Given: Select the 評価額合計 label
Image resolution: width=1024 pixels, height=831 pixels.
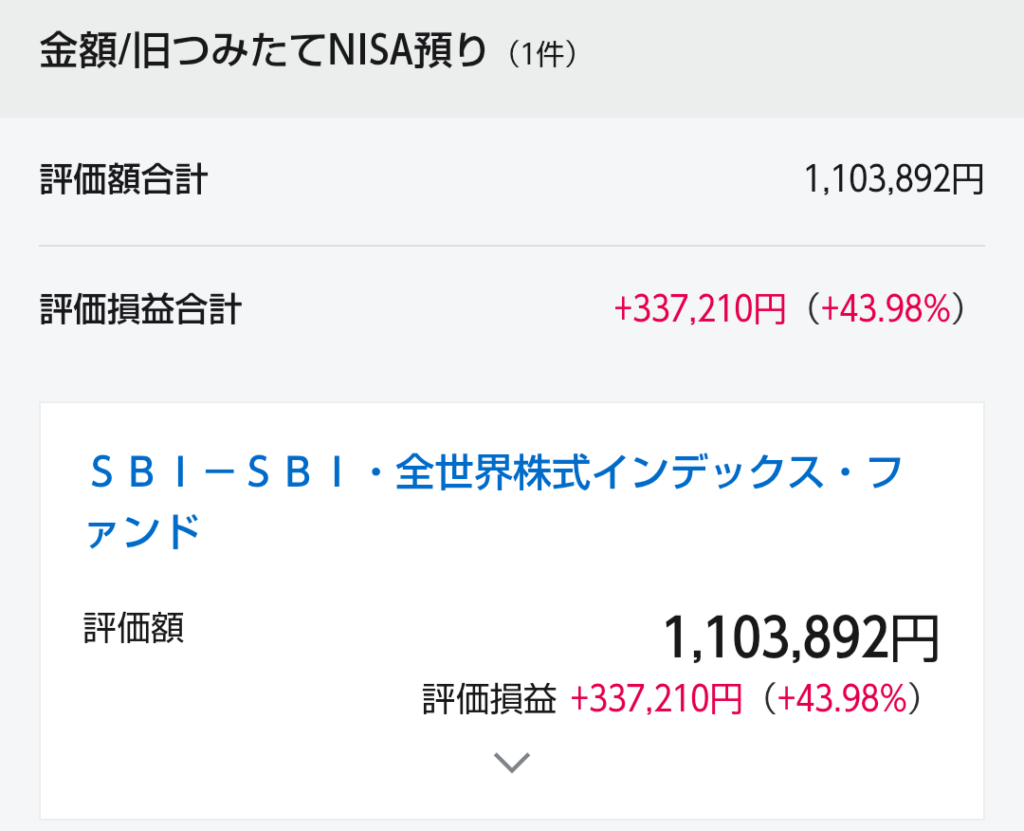Looking at the screenshot, I should pos(124,179).
